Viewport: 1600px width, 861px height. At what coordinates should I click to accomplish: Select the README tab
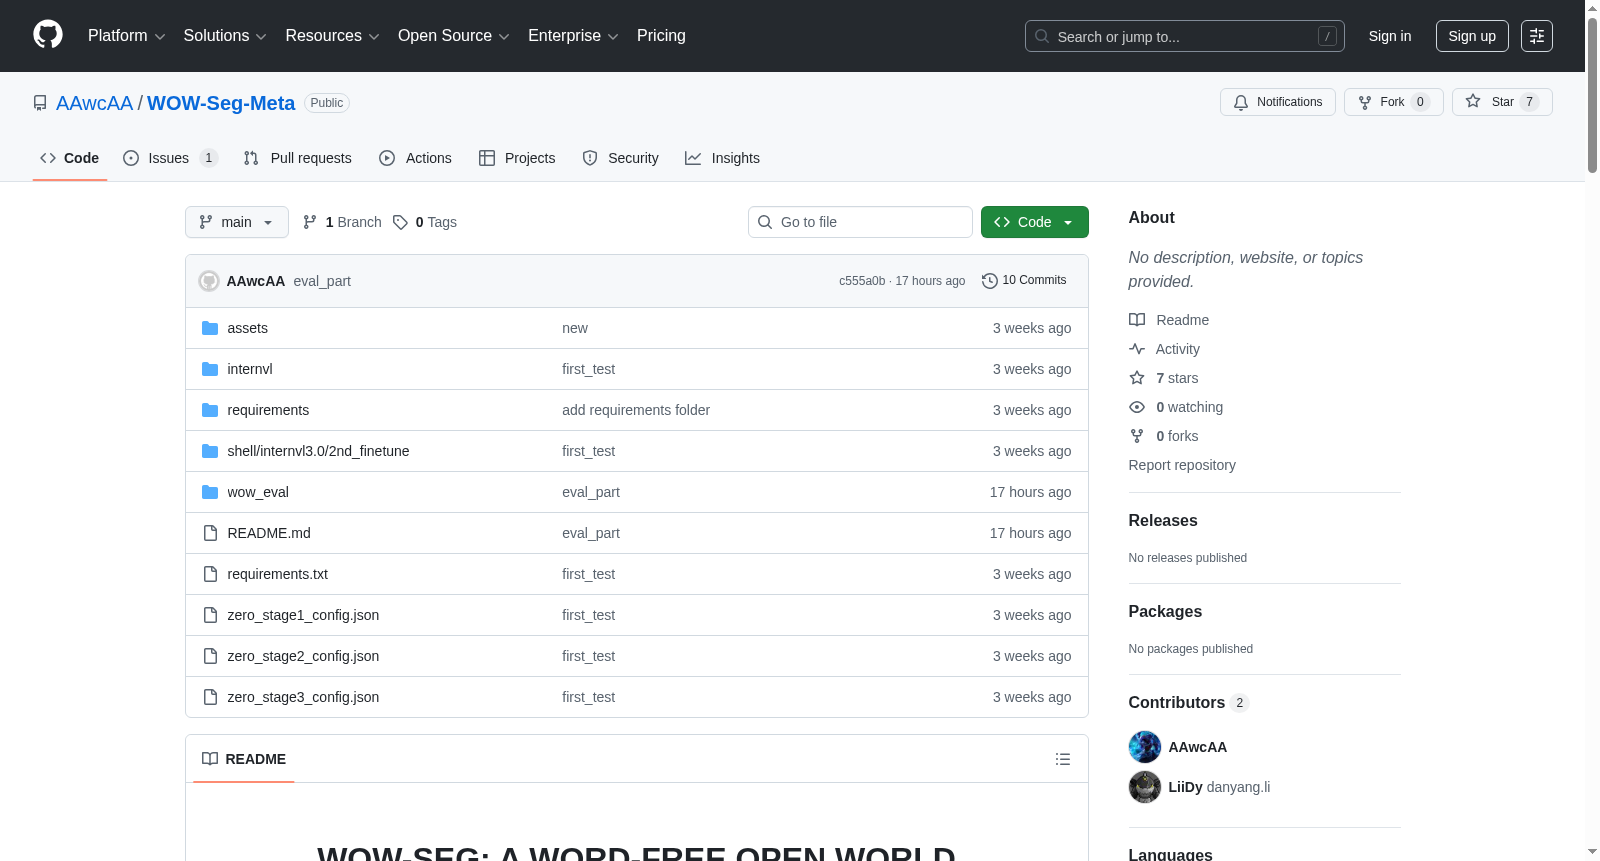point(244,759)
